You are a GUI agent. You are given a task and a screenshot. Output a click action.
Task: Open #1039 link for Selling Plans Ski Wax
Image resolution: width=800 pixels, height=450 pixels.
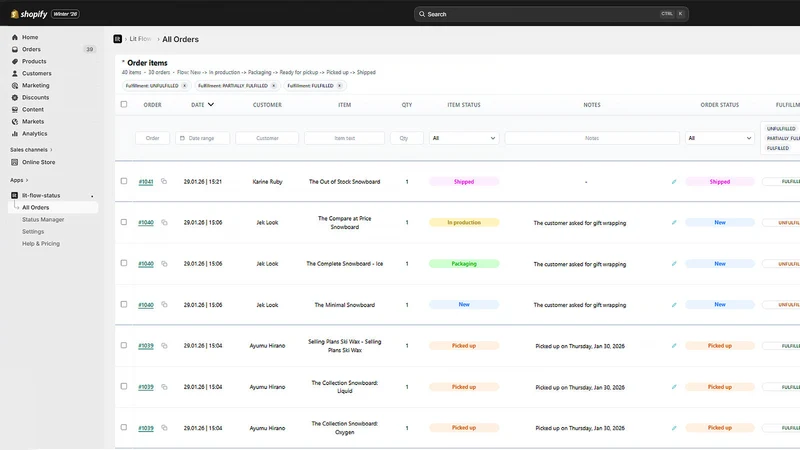click(146, 346)
